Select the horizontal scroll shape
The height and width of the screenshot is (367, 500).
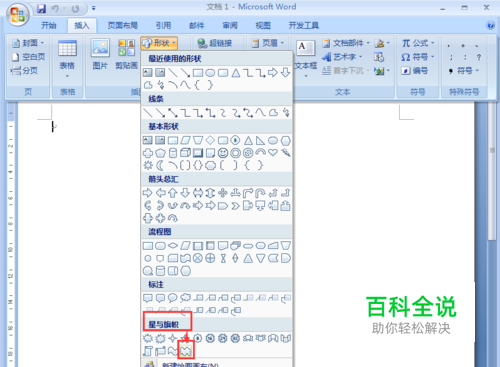tap(160, 350)
